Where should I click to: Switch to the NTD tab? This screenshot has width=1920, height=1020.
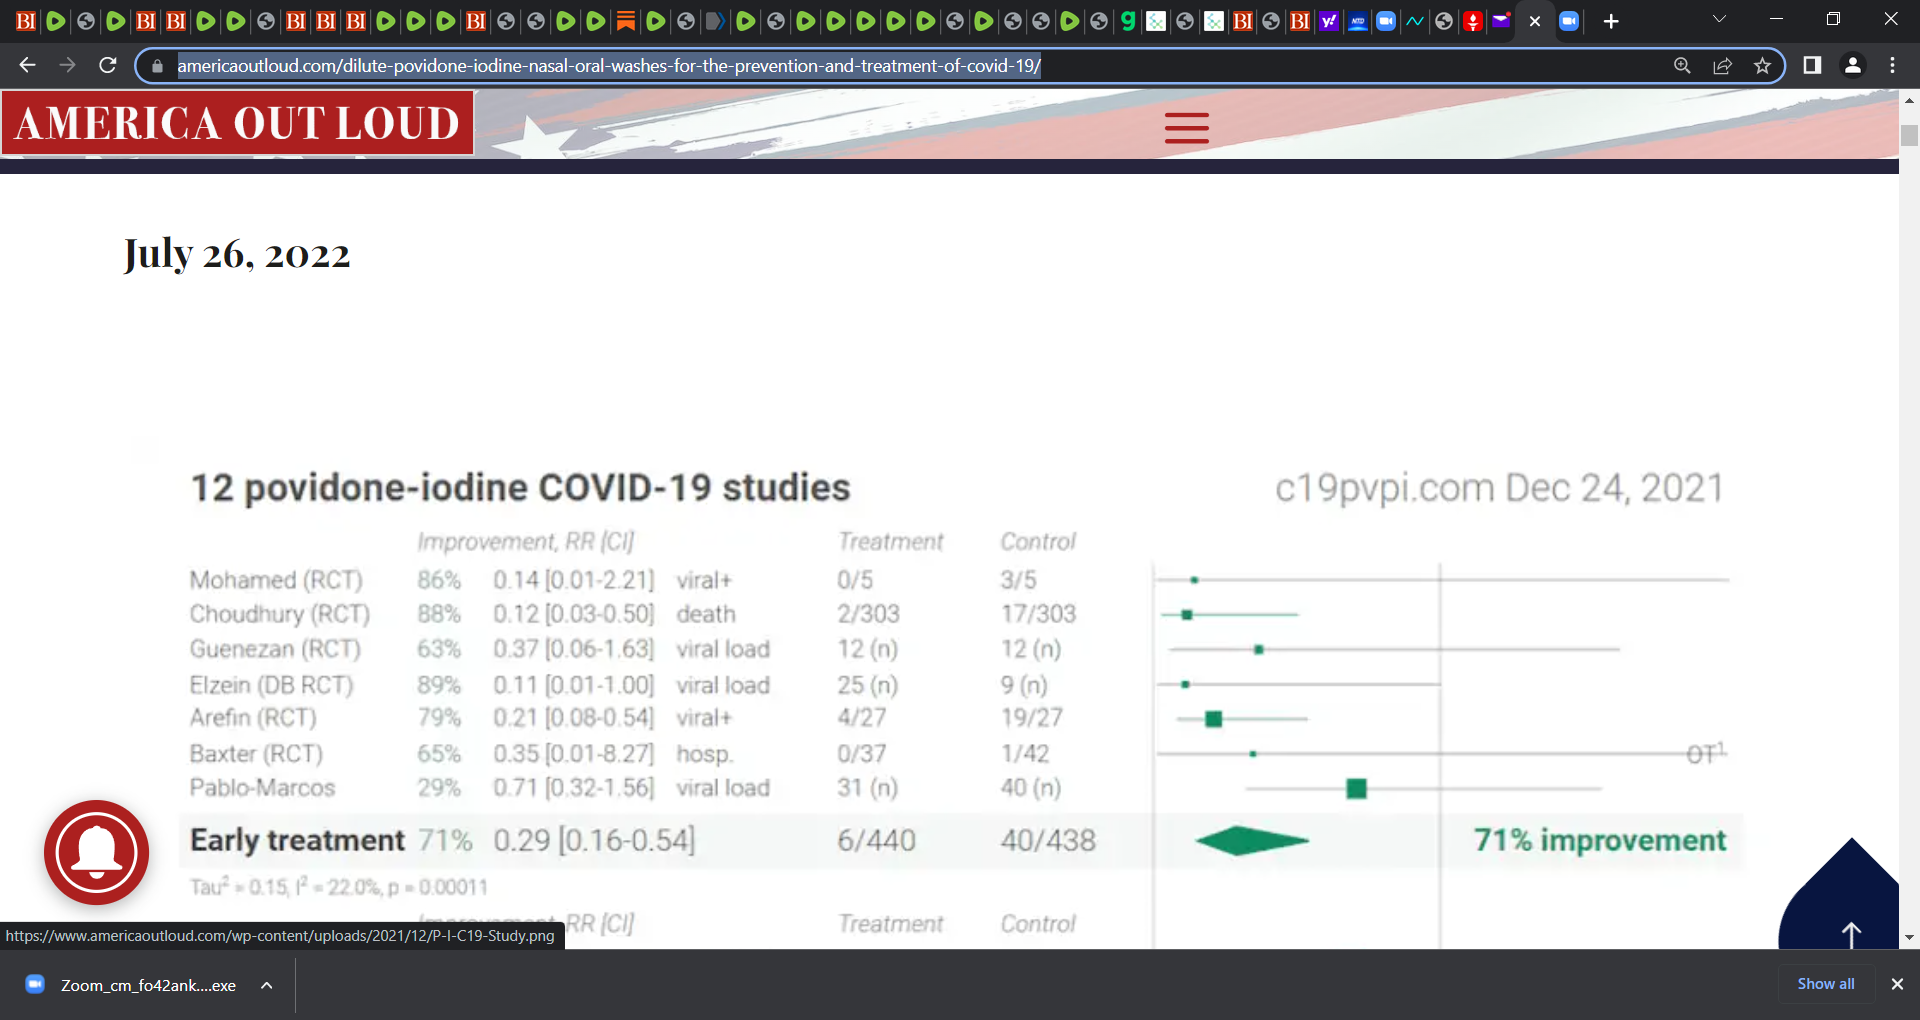coord(1357,21)
